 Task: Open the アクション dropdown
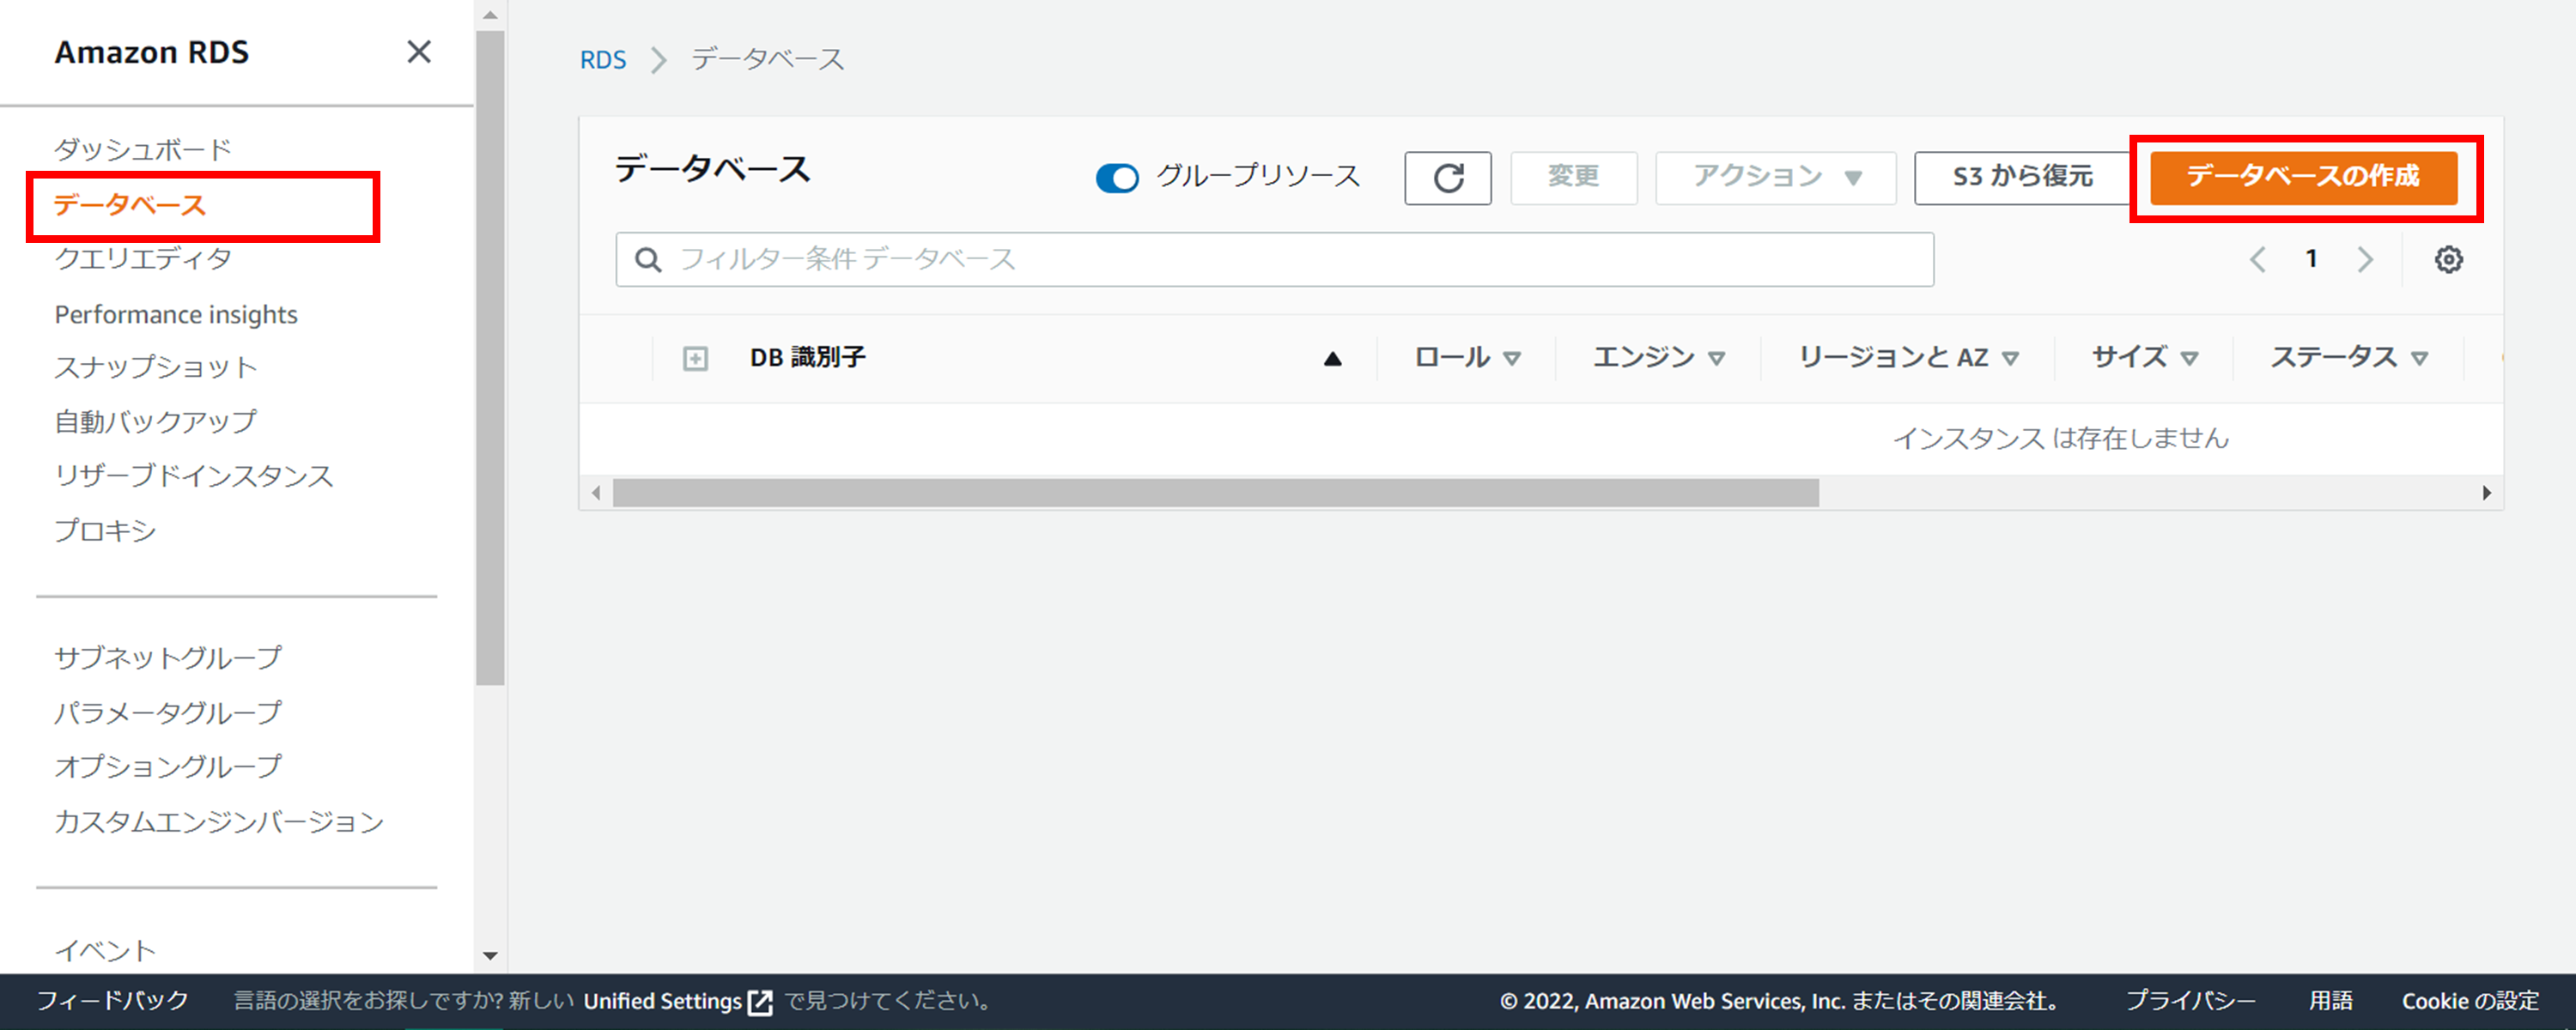point(1774,177)
